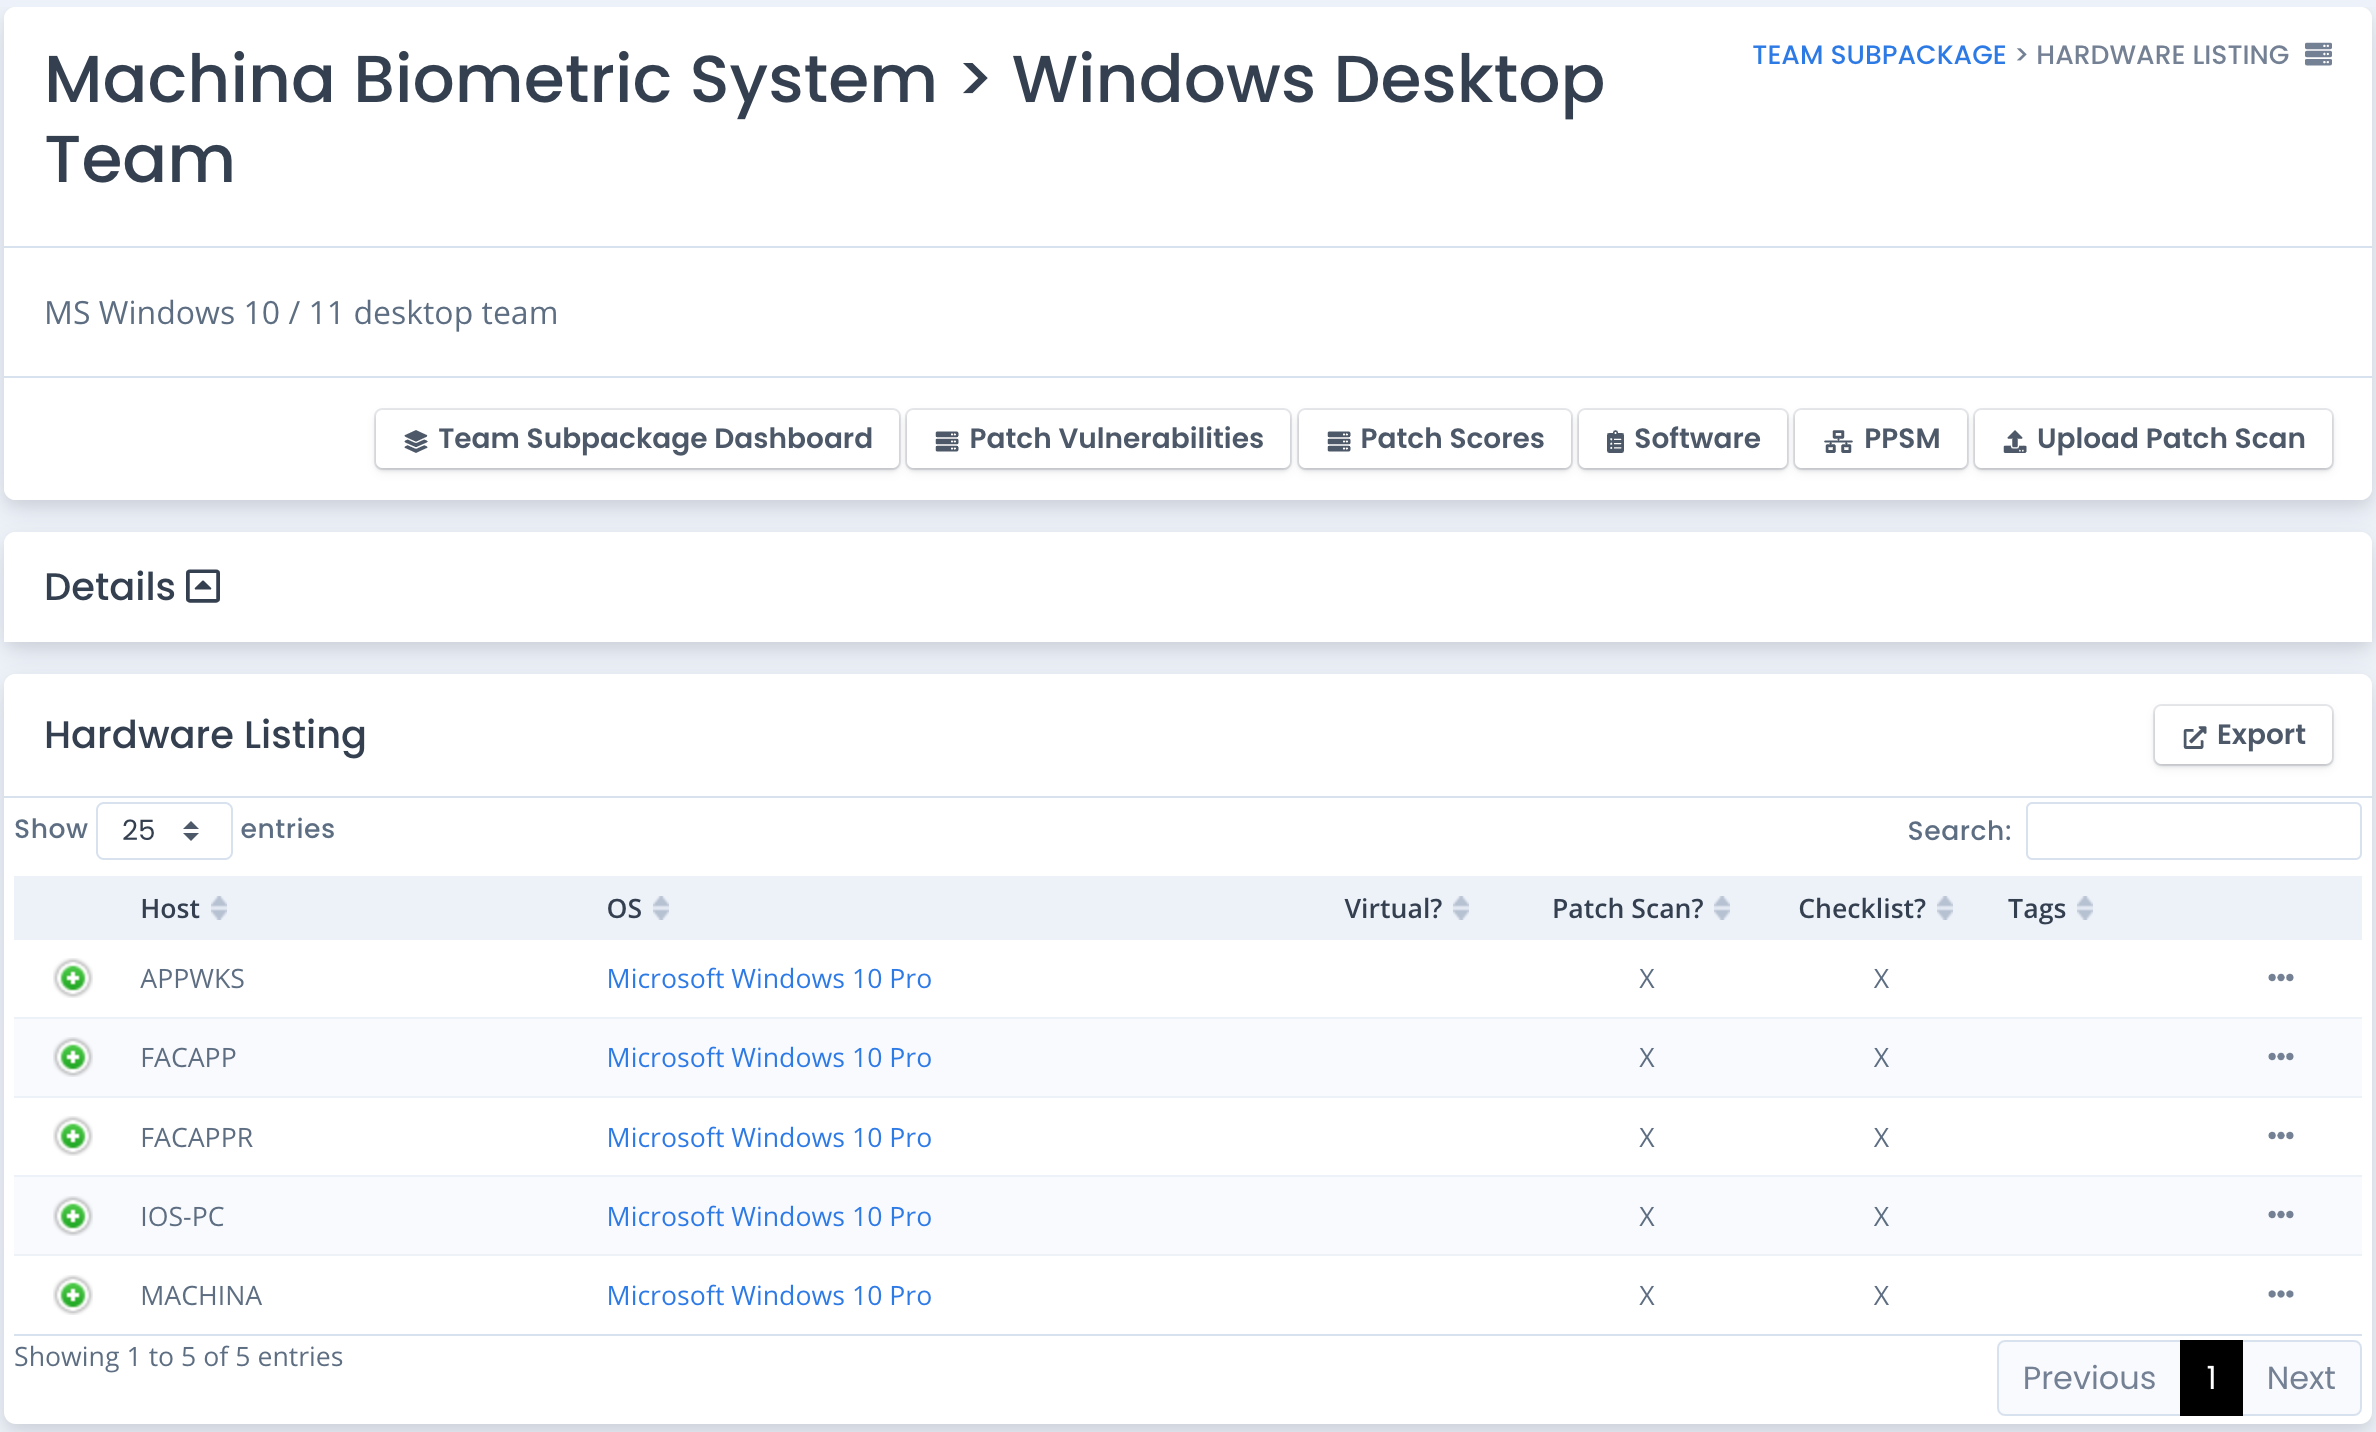Click the FACAPPR host name
This screenshot has height=1432, width=2376.
pyautogui.click(x=196, y=1137)
